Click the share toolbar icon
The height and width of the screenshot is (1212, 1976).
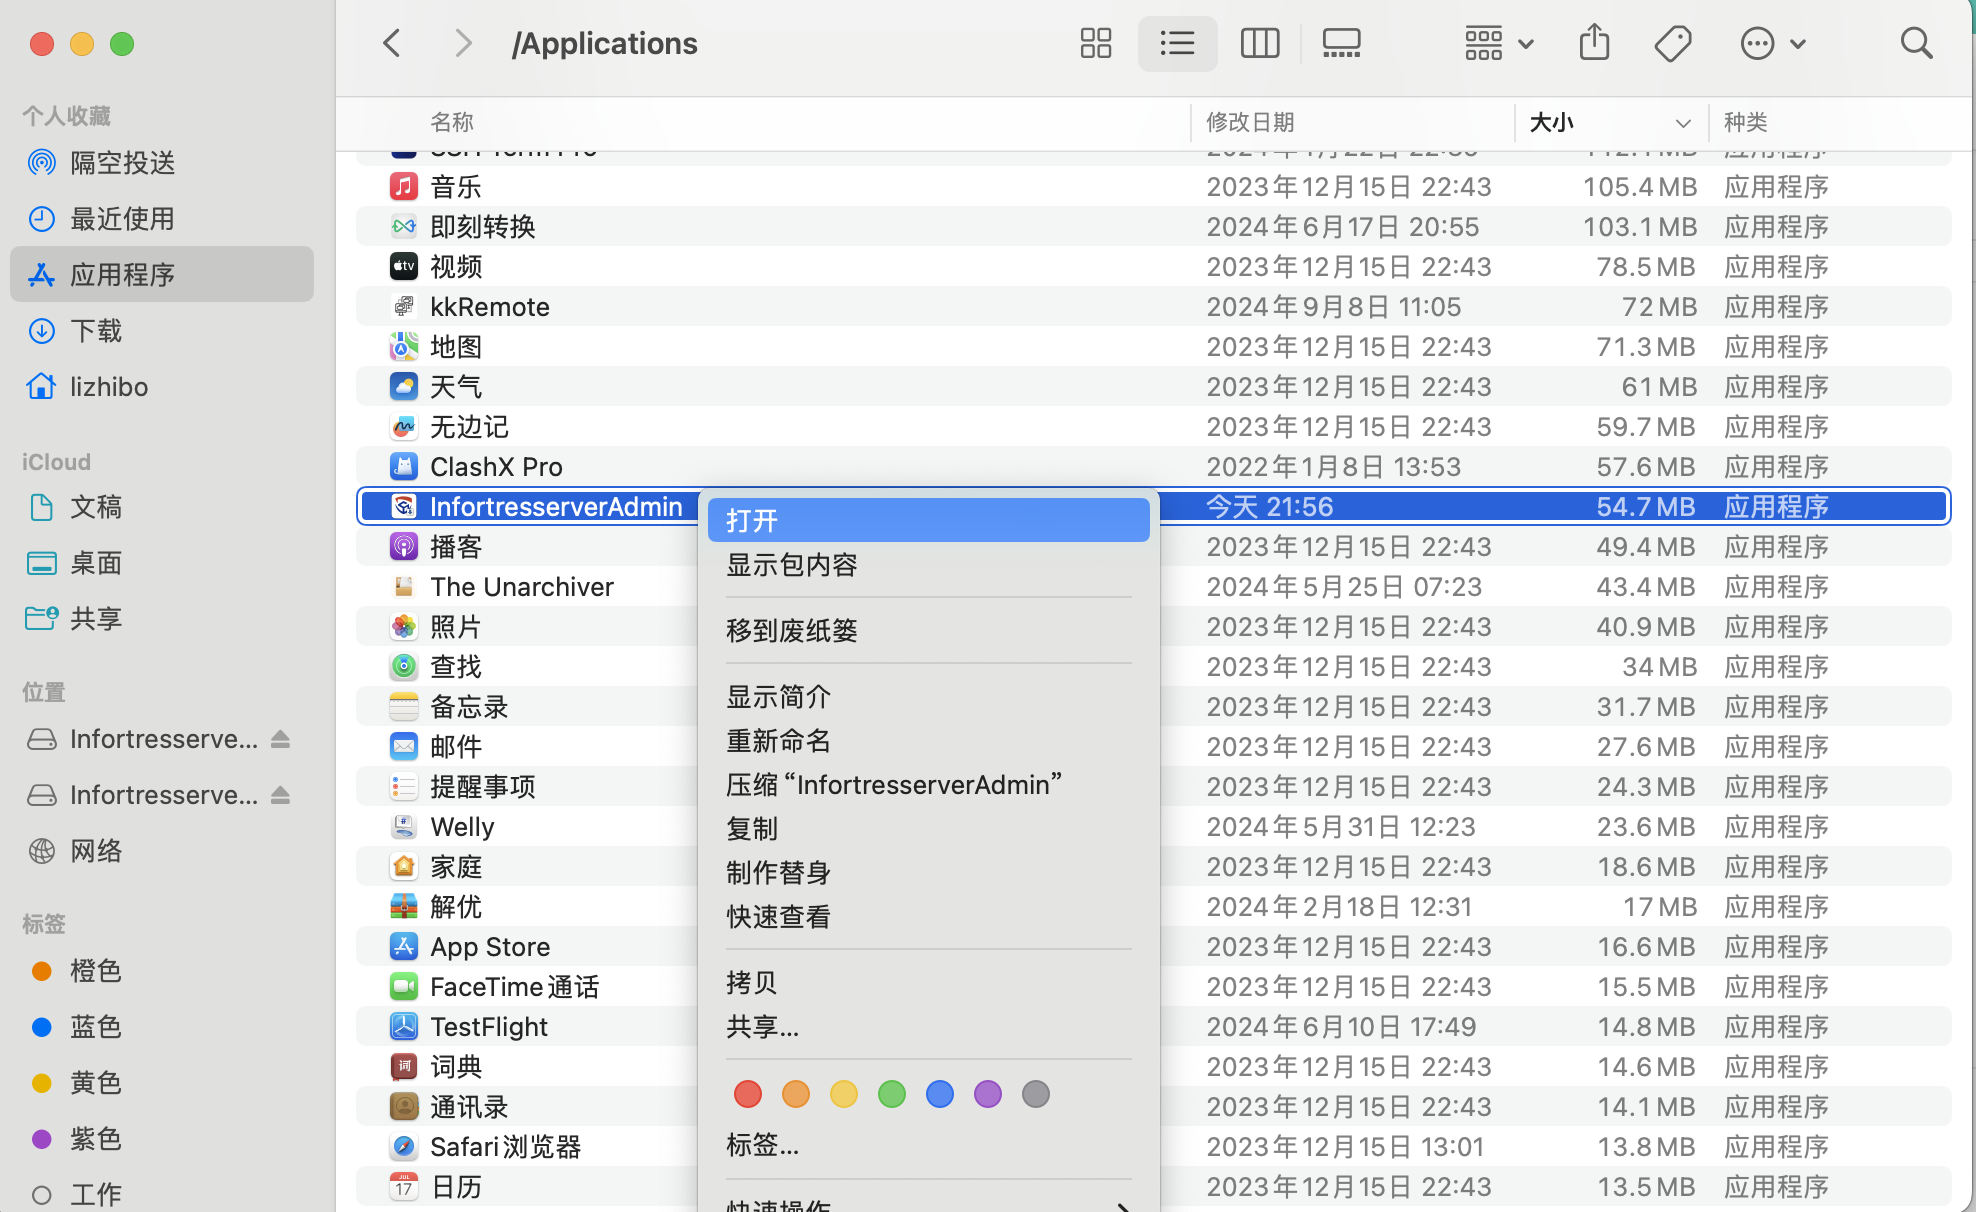coord(1594,43)
